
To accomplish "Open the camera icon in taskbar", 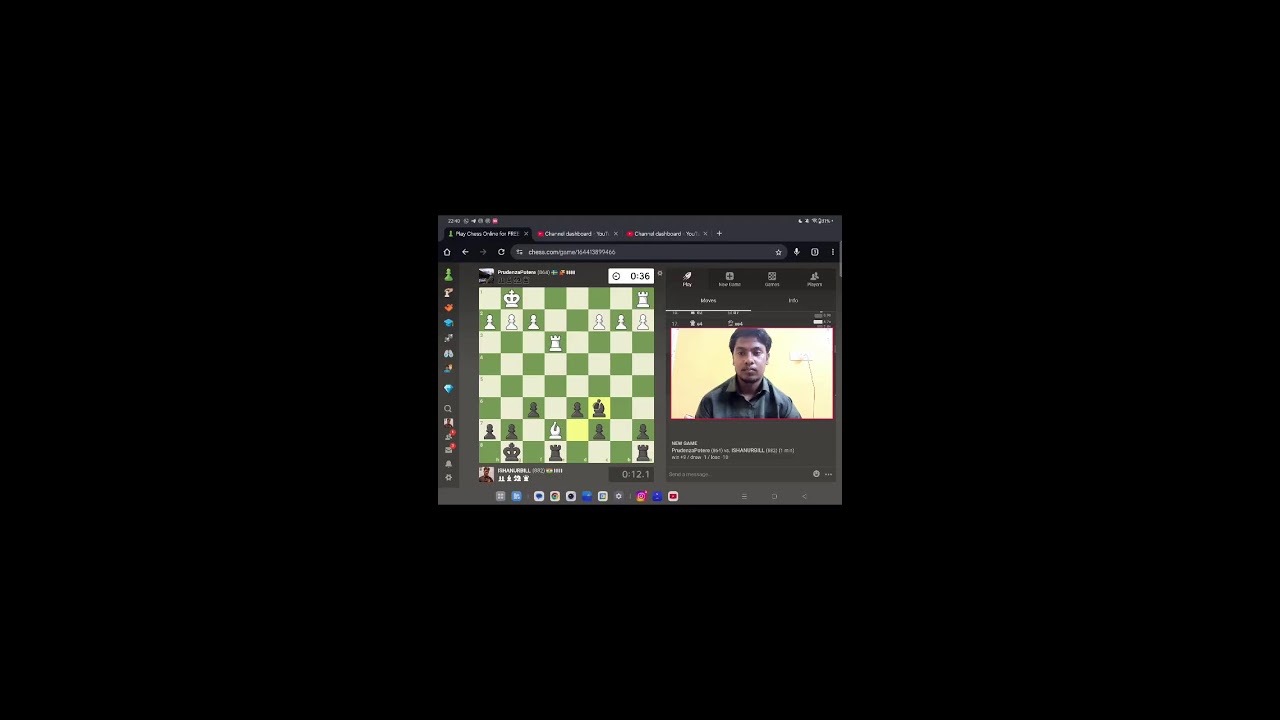I will tap(571, 496).
